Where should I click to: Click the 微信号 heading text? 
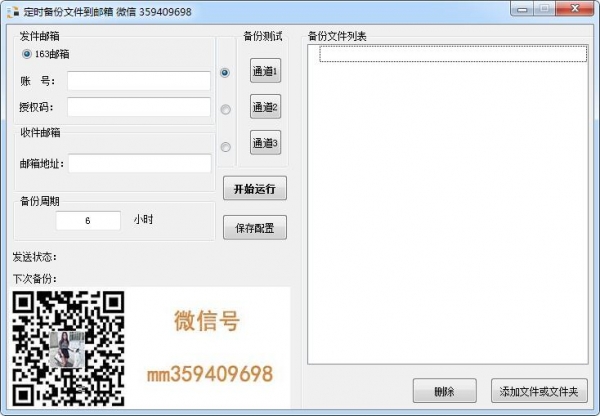[207, 321]
